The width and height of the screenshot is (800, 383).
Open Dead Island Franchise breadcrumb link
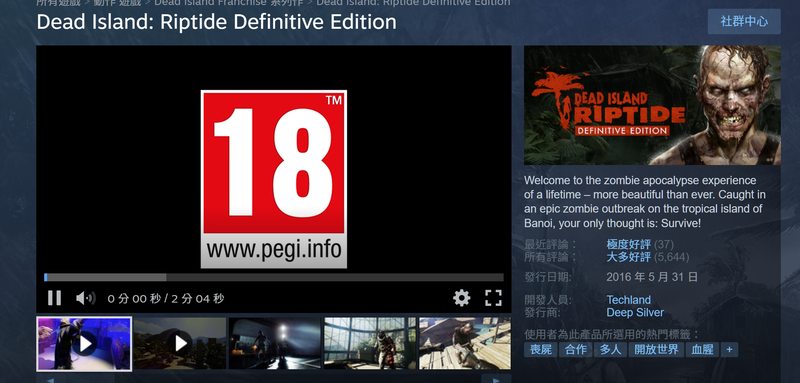click(228, 3)
